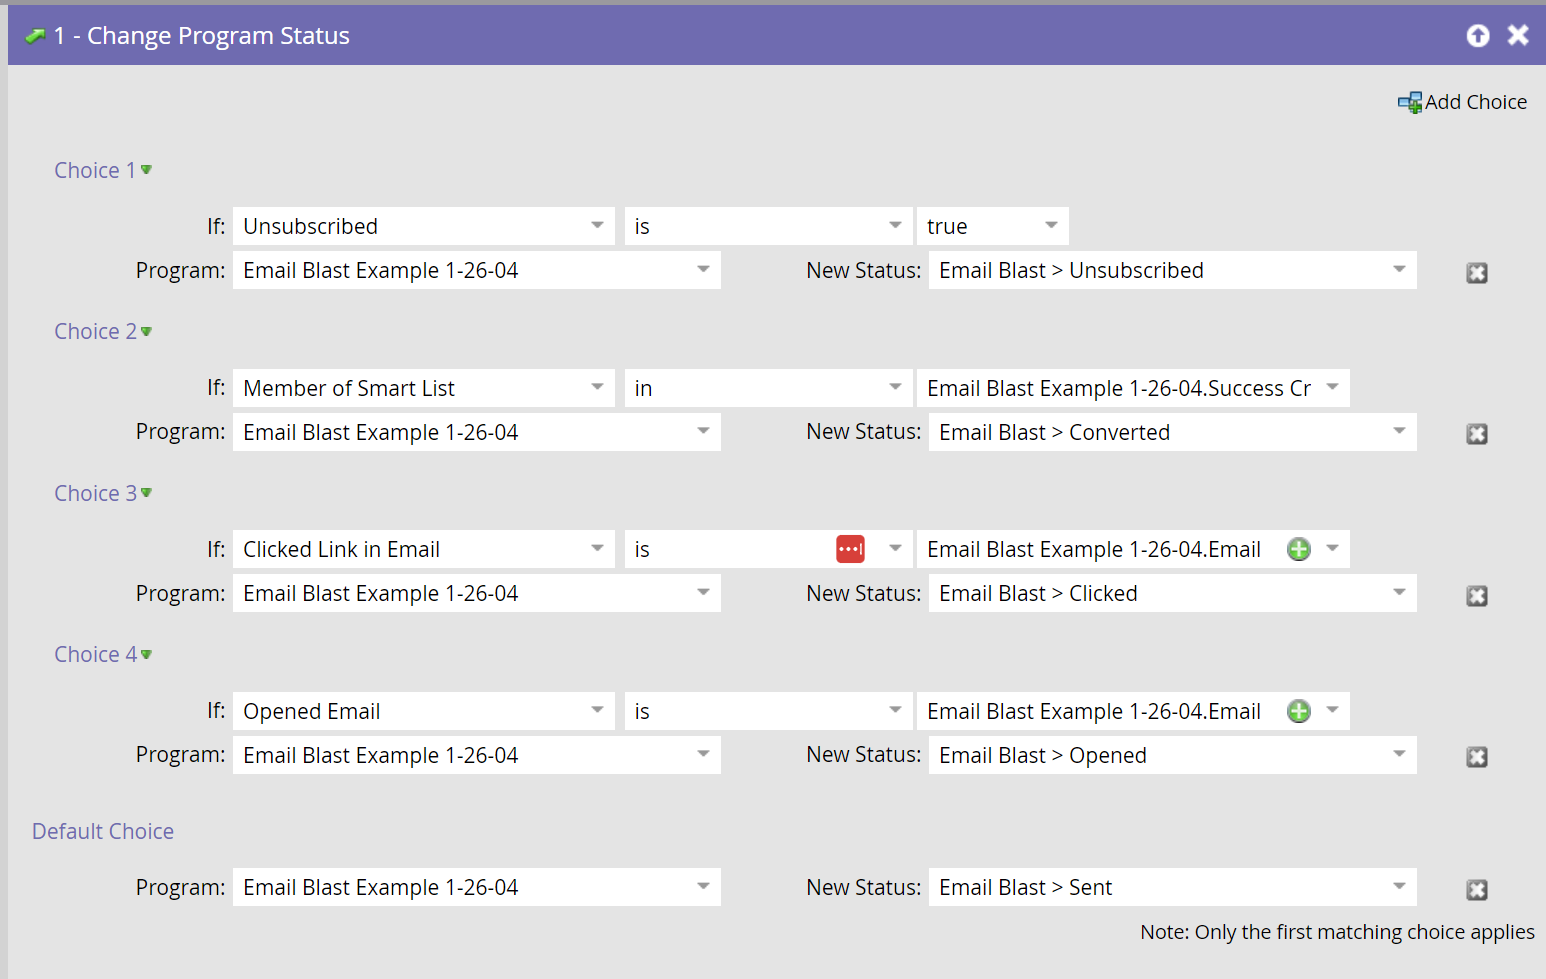The width and height of the screenshot is (1546, 979).
Task: Delete Choice 4 using the X icon
Action: pyautogui.click(x=1477, y=757)
